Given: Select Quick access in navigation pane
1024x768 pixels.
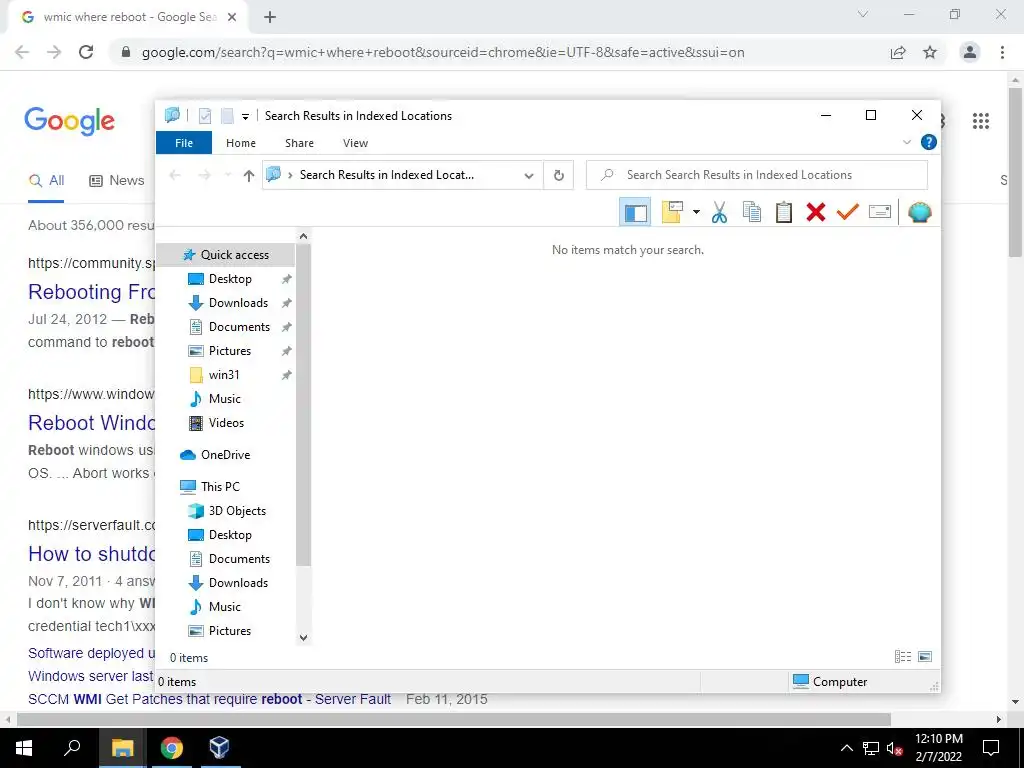Looking at the screenshot, I should [x=226, y=255].
